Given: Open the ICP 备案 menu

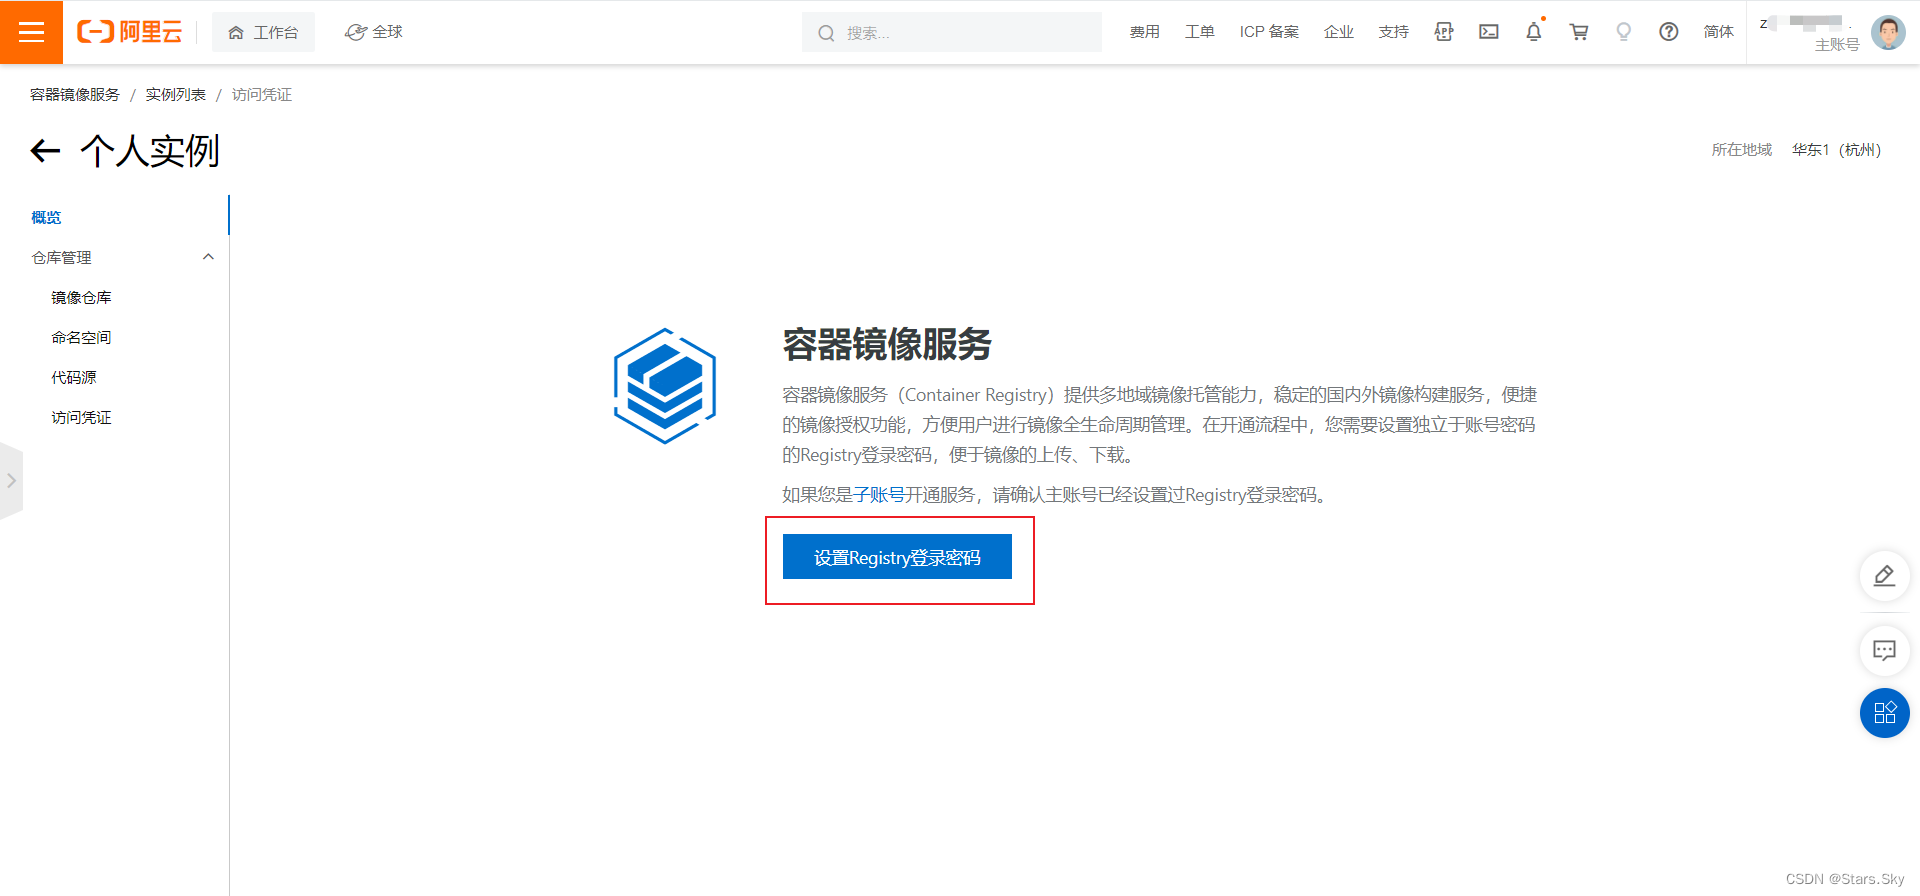Looking at the screenshot, I should [x=1269, y=32].
